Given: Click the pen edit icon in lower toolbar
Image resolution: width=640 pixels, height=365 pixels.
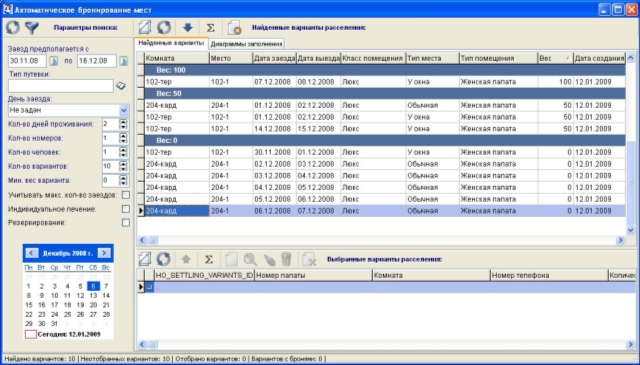Looking at the screenshot, I should pos(269,259).
